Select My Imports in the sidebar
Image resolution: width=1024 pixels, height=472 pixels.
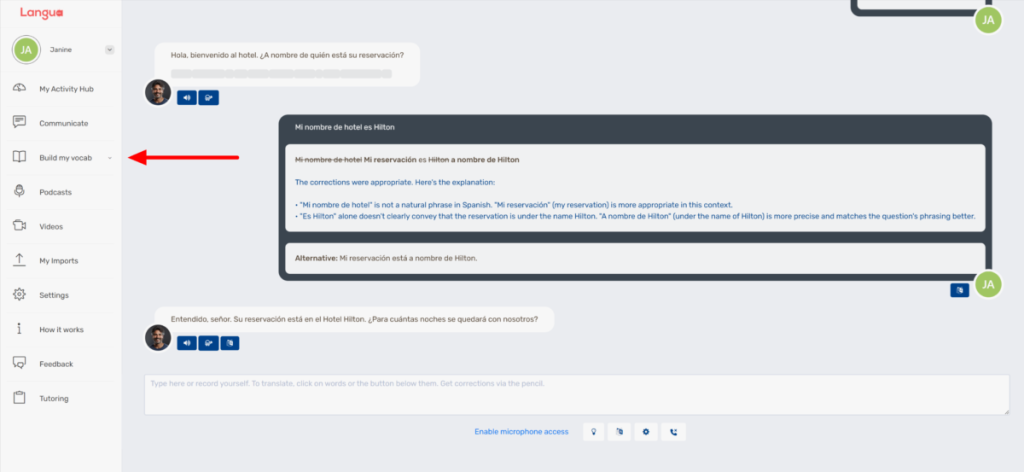click(61, 260)
